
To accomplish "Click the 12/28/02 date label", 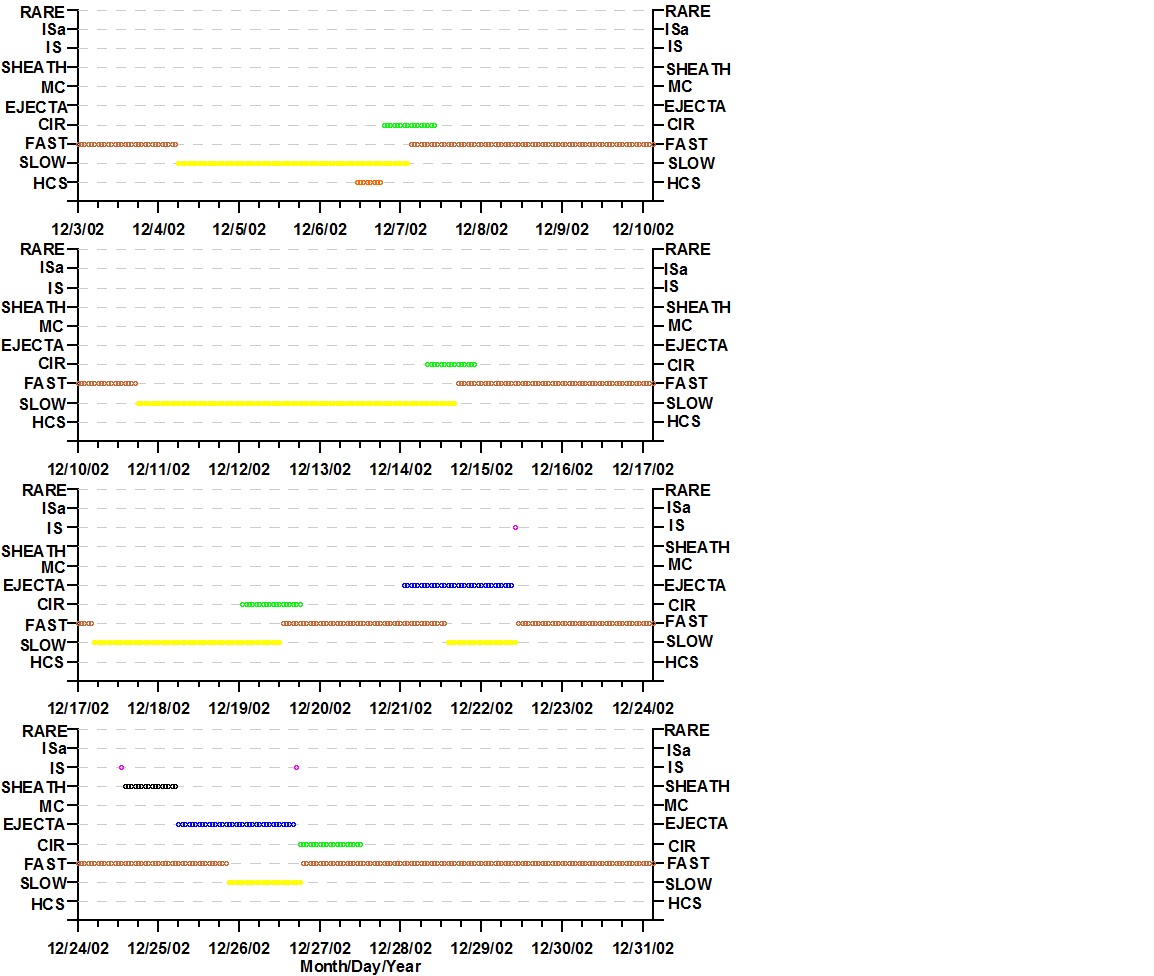I will point(400,949).
